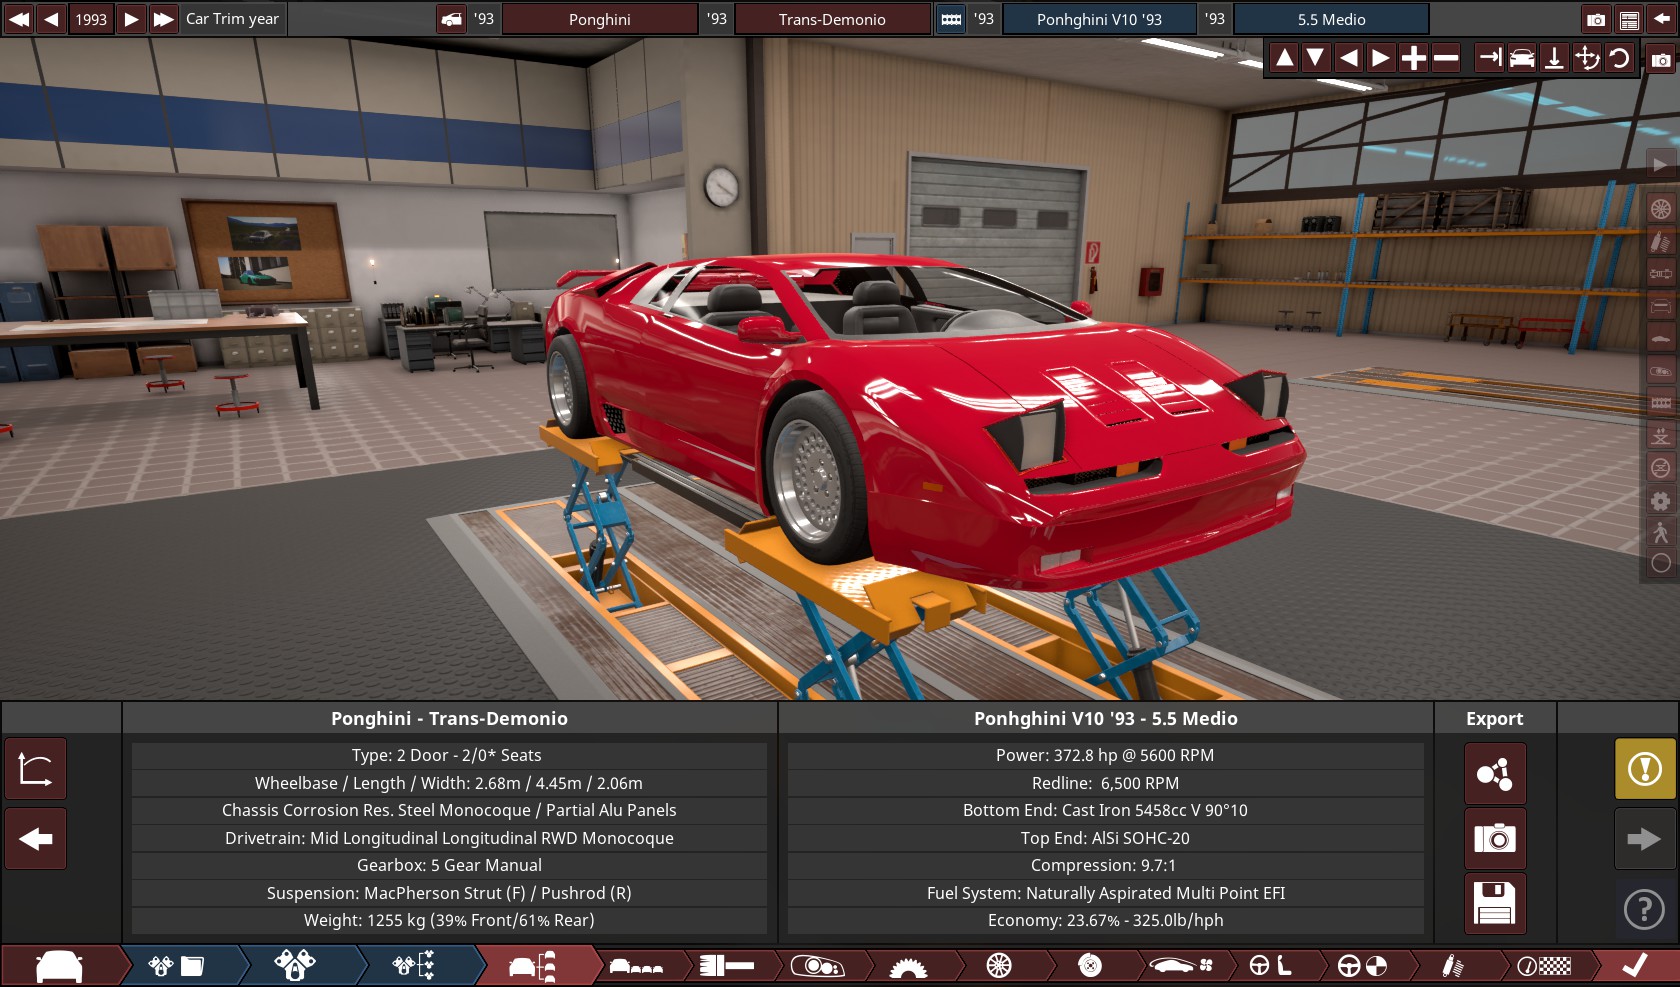
Task: Expand side panel with play arrow
Action: [x=1661, y=165]
